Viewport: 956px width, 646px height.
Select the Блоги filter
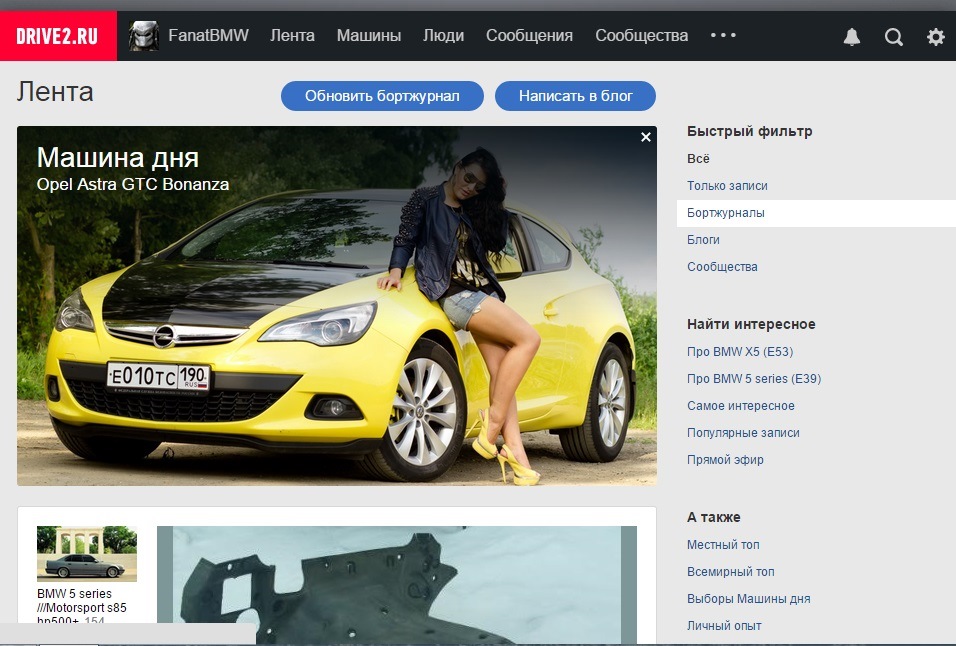(703, 240)
